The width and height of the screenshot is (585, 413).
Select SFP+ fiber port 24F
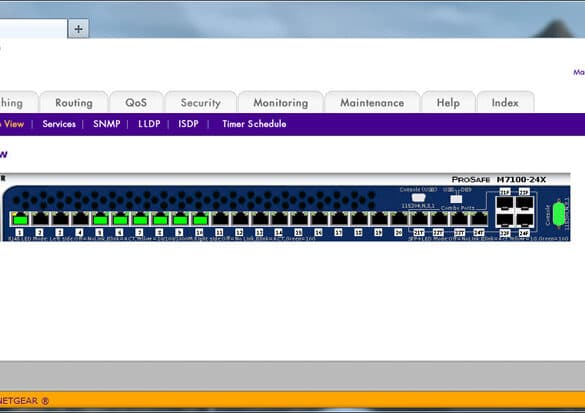click(525, 220)
